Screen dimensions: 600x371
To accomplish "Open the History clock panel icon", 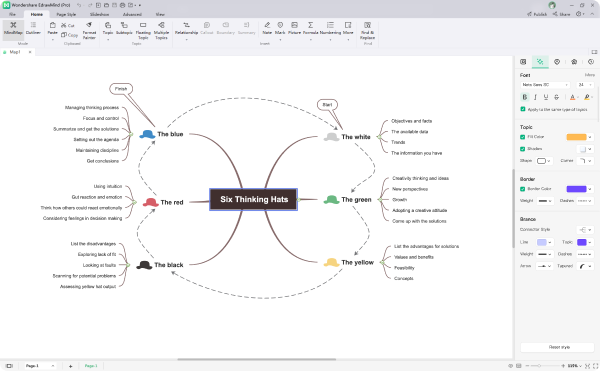I will click(x=591, y=62).
